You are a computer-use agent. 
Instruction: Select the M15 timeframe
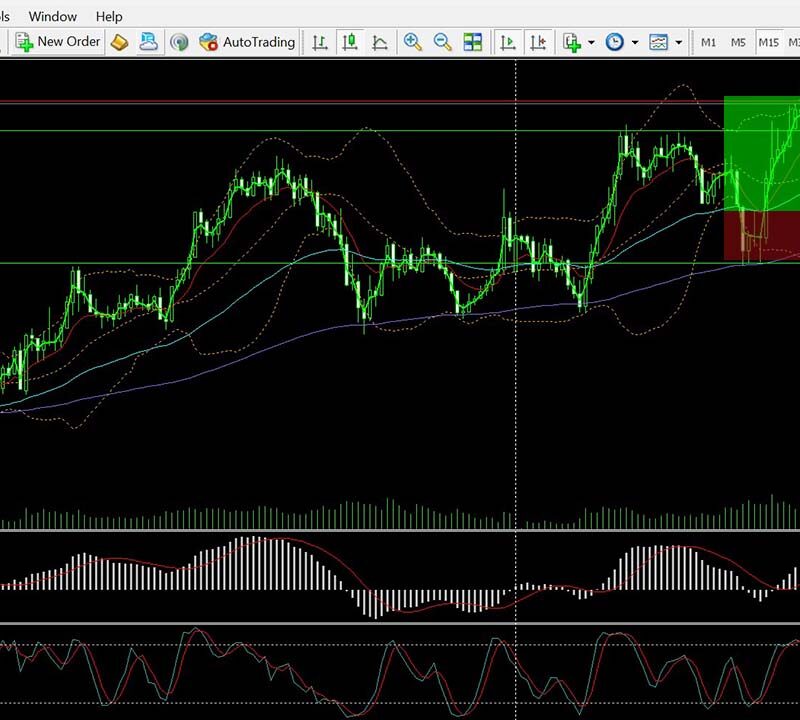(768, 42)
